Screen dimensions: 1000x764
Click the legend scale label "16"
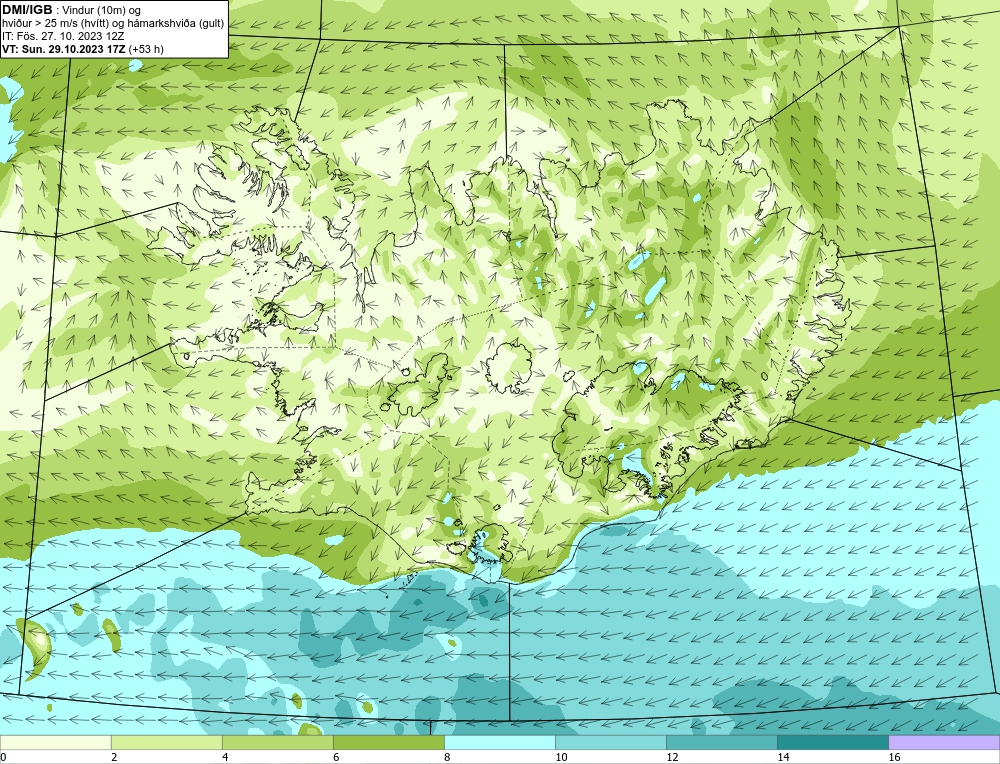pyautogui.click(x=893, y=757)
